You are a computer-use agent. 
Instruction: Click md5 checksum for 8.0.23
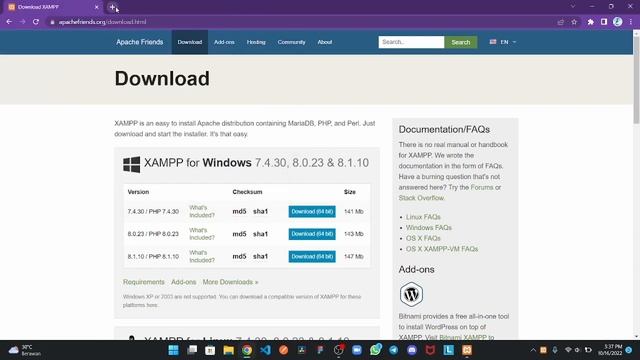tap(239, 234)
